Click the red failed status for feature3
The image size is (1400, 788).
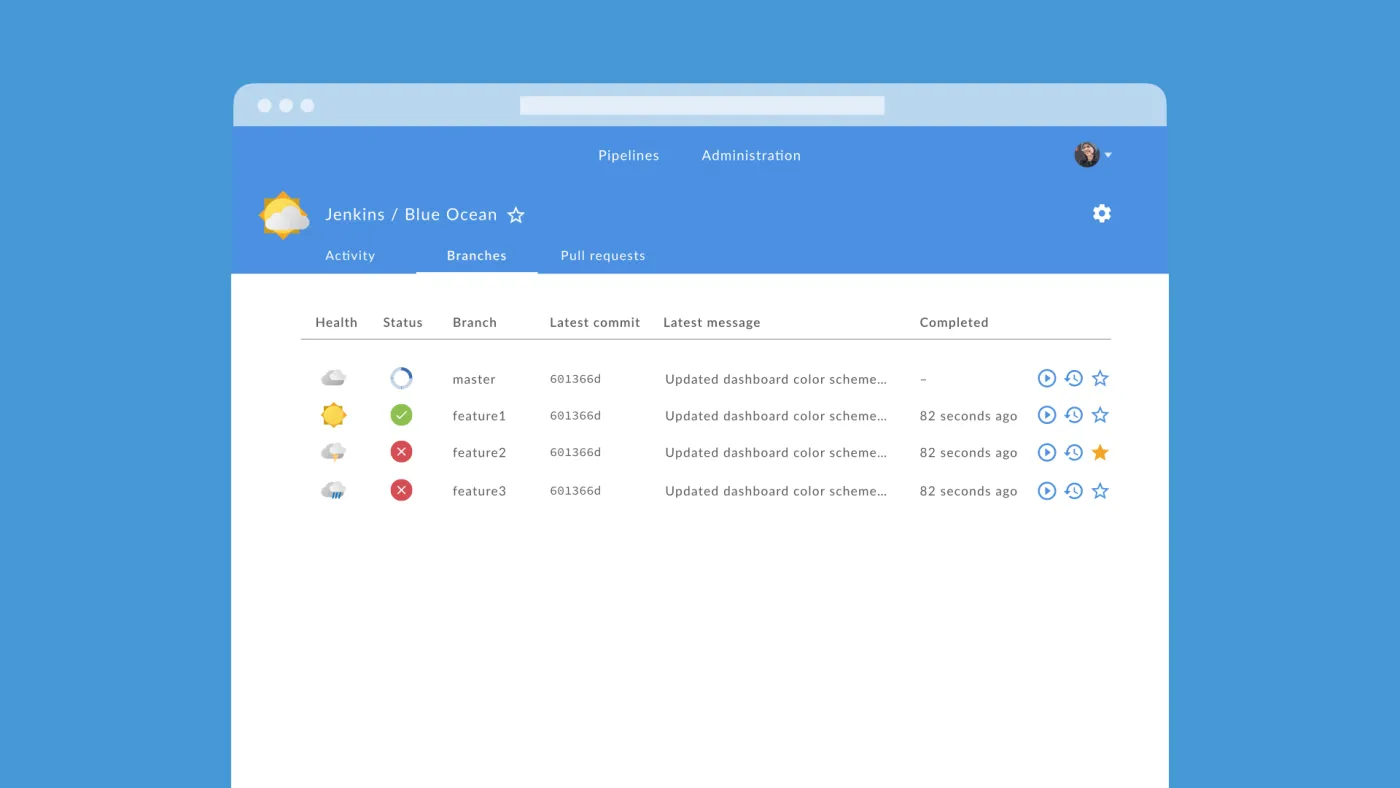pos(401,490)
